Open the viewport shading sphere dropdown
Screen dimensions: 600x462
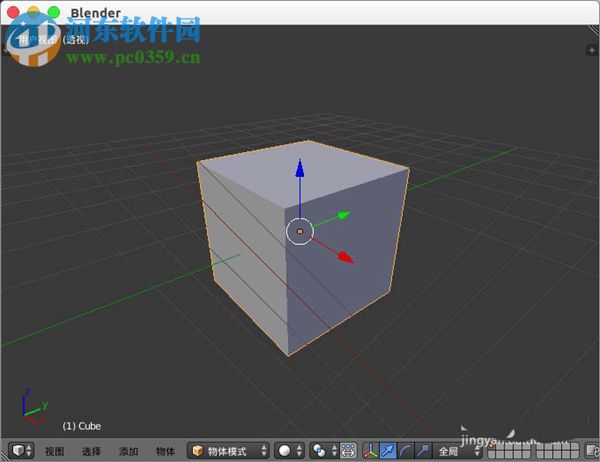[290, 451]
